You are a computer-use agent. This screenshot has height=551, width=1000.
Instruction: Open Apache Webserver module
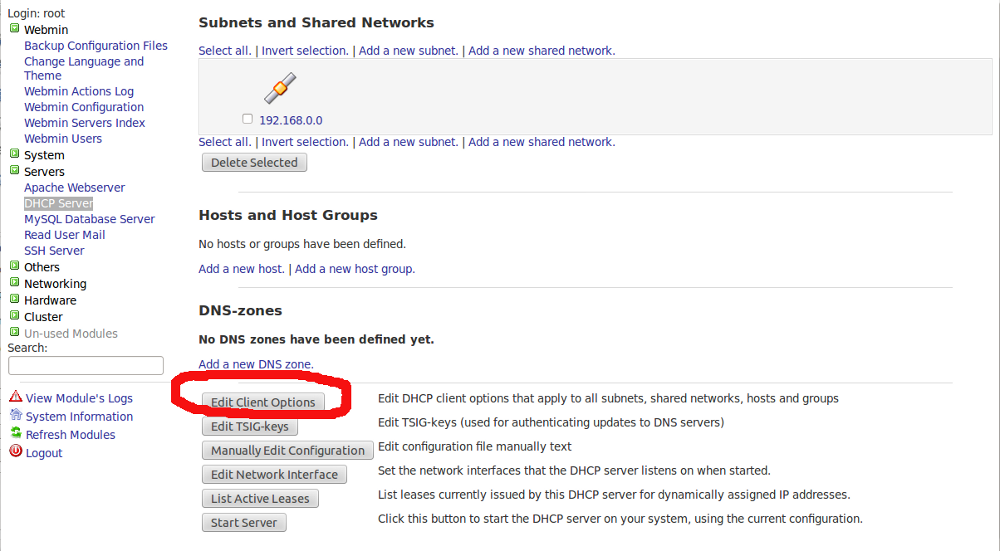(x=74, y=187)
